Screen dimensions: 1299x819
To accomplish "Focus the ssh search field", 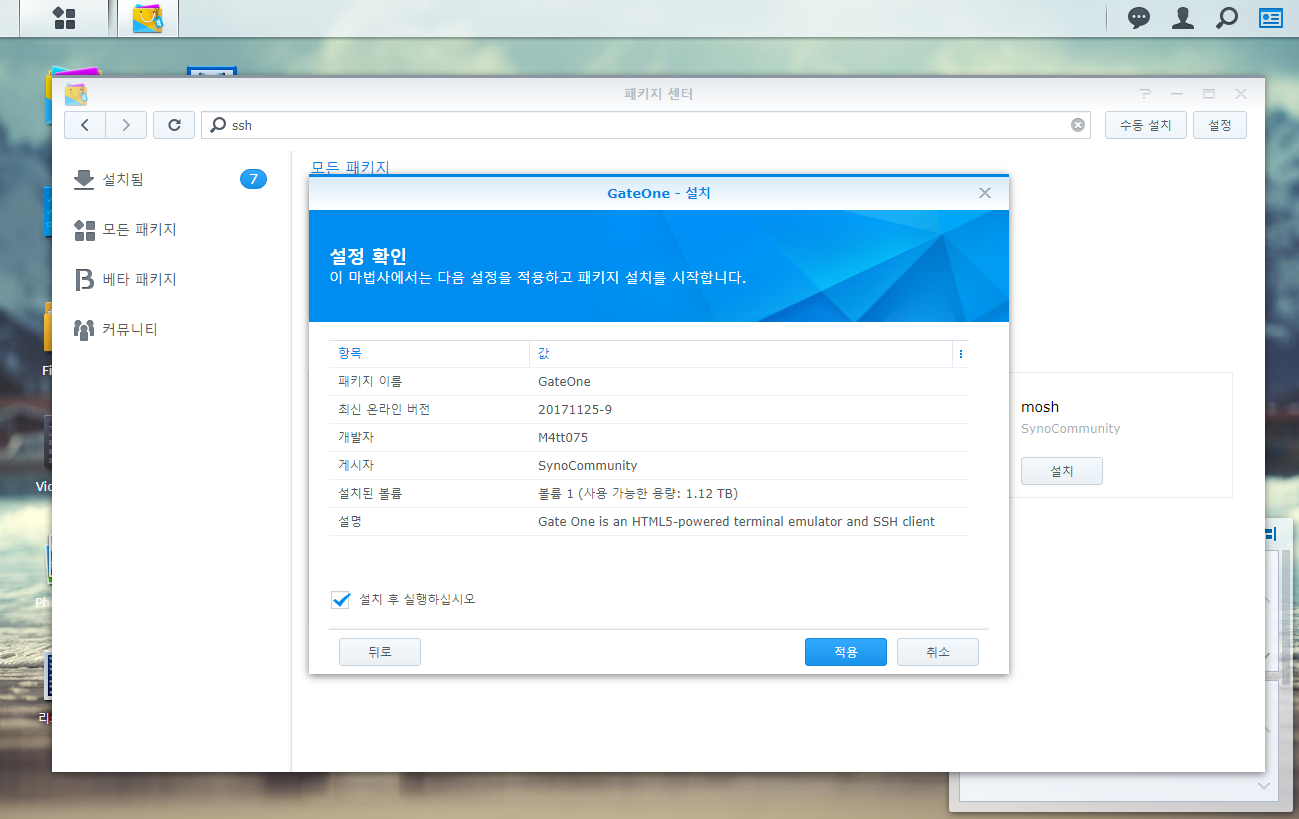I will (645, 125).
